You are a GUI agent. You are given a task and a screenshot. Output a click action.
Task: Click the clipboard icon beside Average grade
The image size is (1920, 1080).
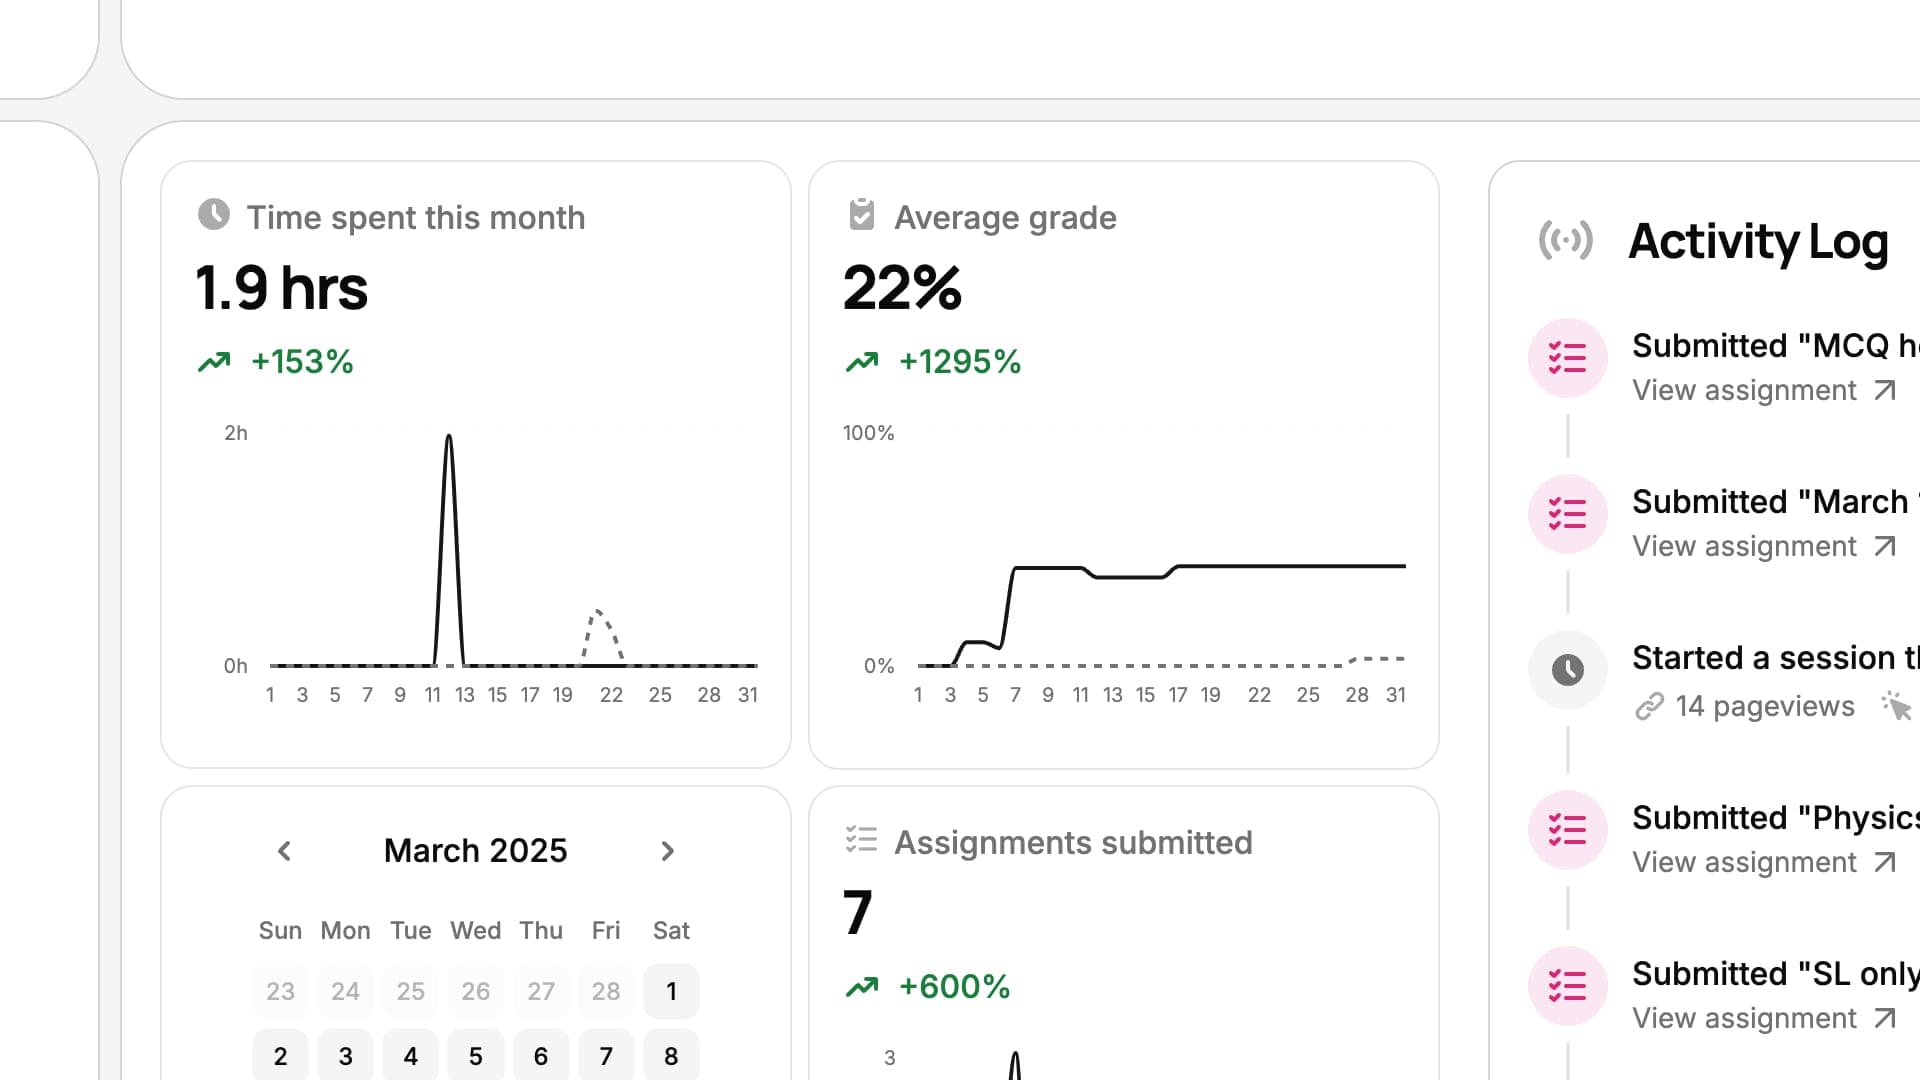click(861, 212)
